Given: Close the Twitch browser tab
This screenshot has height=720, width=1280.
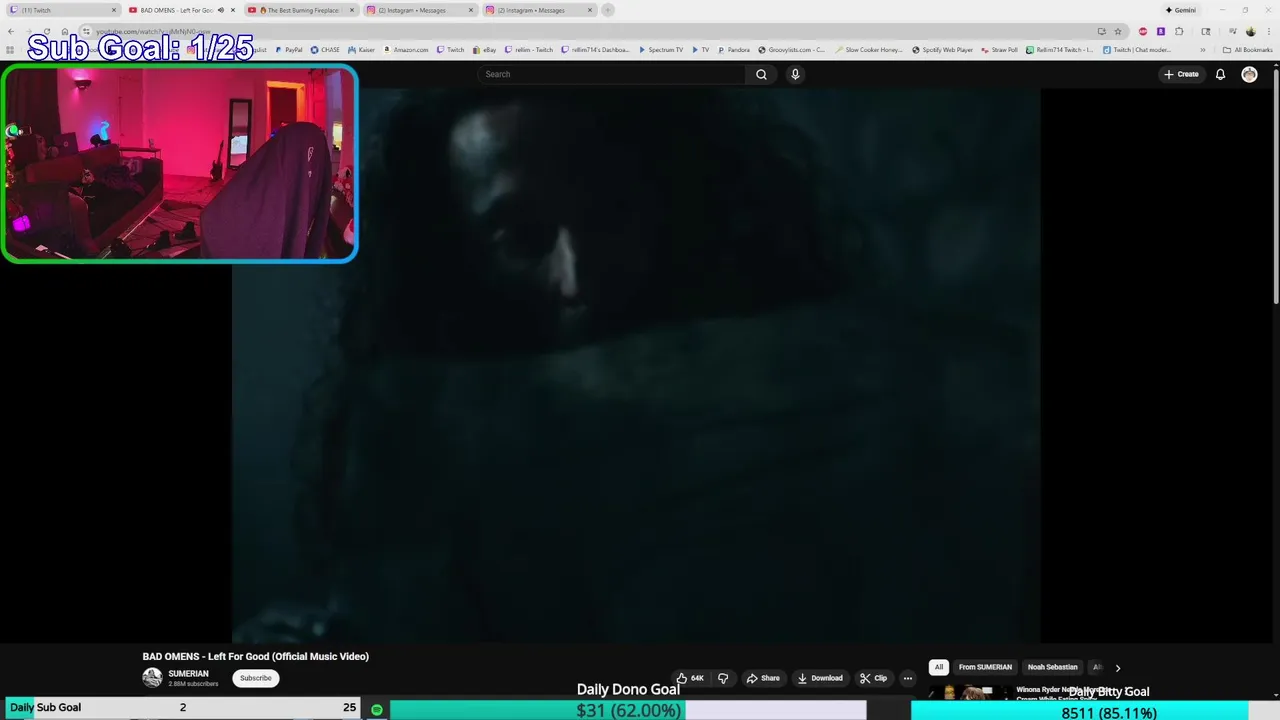Looking at the screenshot, I should pyautogui.click(x=114, y=10).
